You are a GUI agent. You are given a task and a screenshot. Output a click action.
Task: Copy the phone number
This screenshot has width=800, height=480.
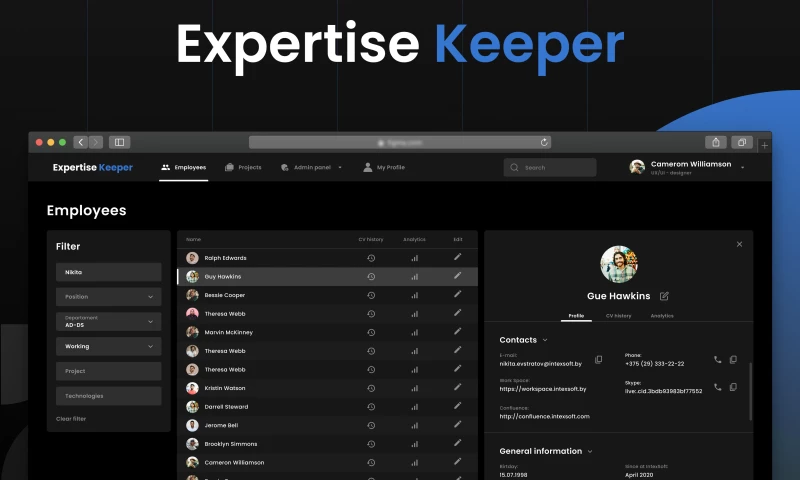click(733, 360)
